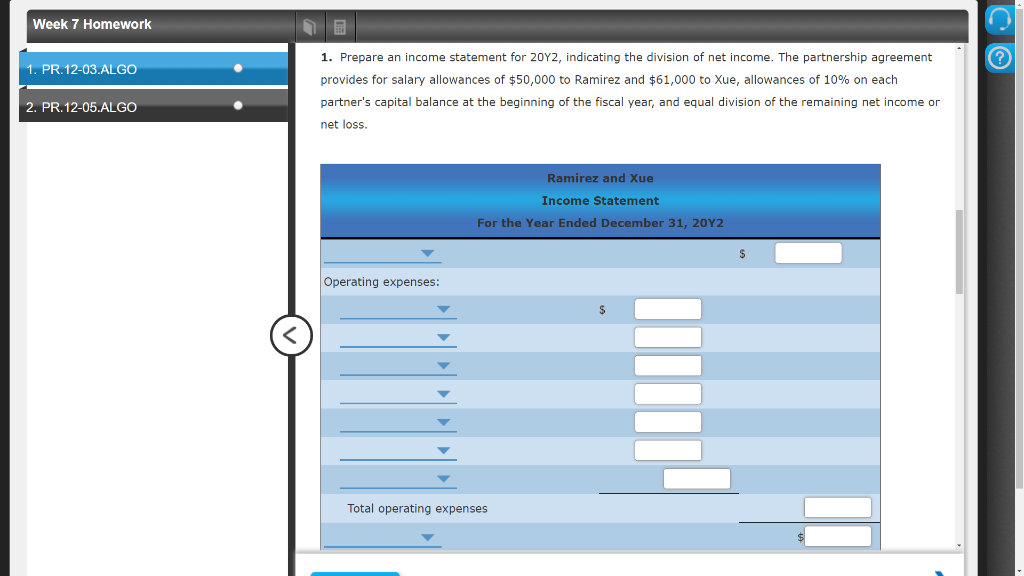
Task: Open the dropdown below Total operating expenses
Action: pos(383,537)
